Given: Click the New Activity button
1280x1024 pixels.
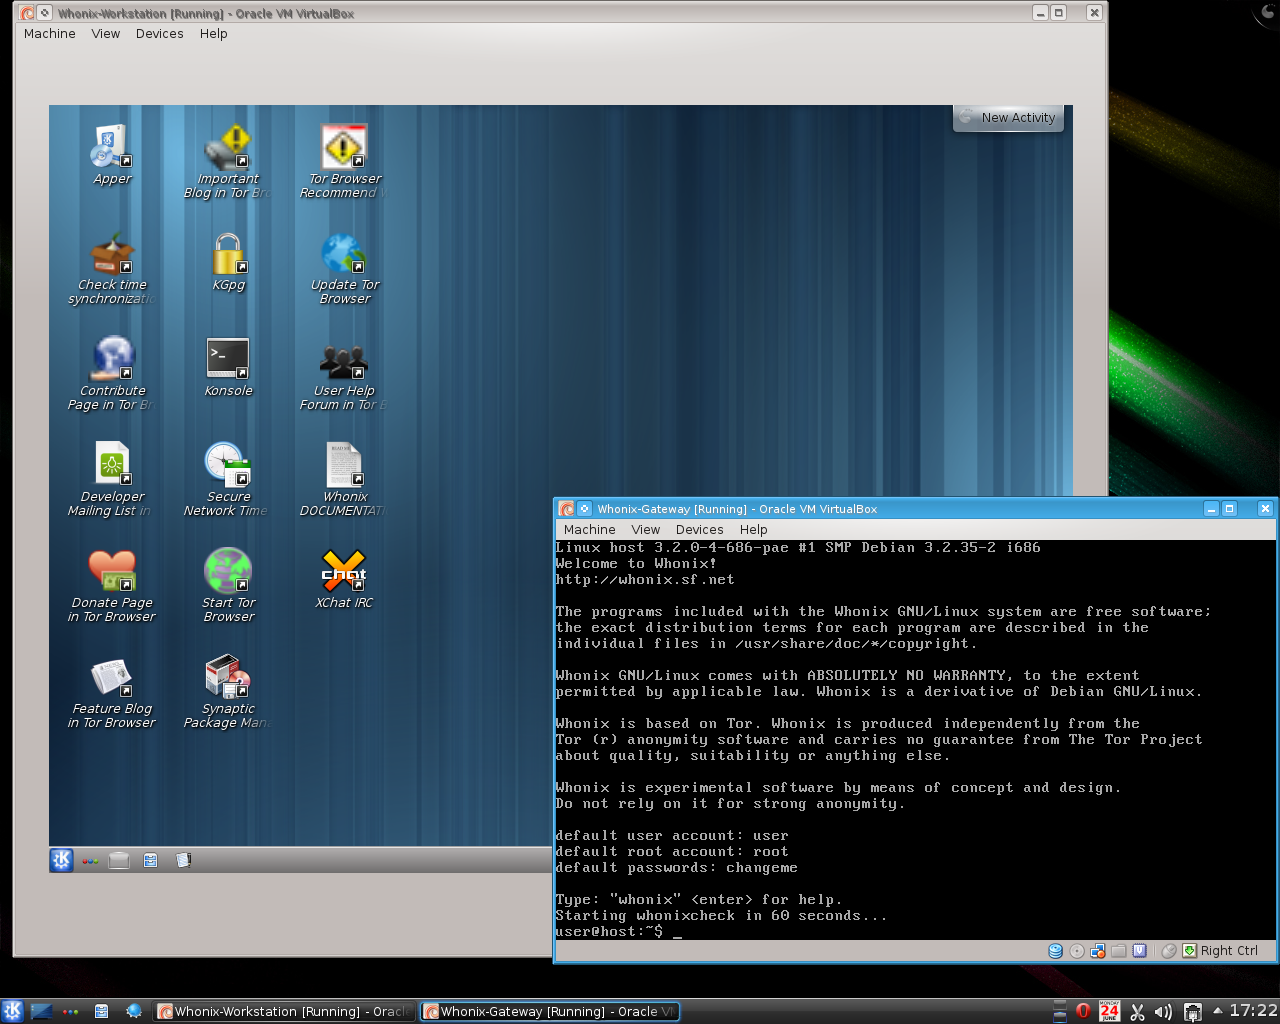Looking at the screenshot, I should tap(1008, 118).
